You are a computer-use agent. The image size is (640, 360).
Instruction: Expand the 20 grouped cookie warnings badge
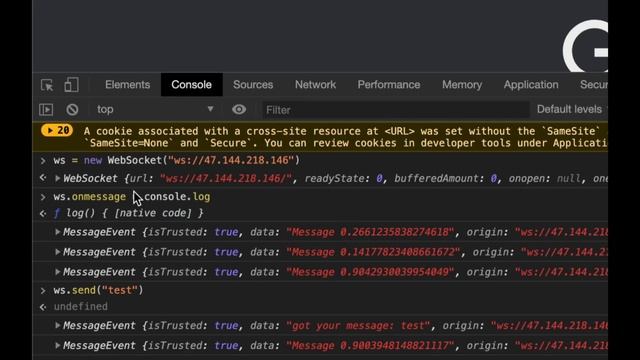(57, 131)
